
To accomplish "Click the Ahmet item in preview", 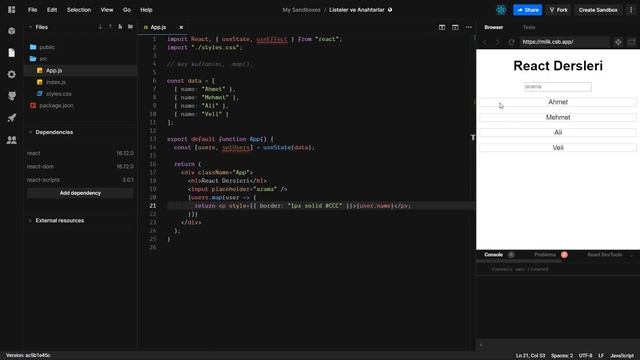I will click(558, 102).
